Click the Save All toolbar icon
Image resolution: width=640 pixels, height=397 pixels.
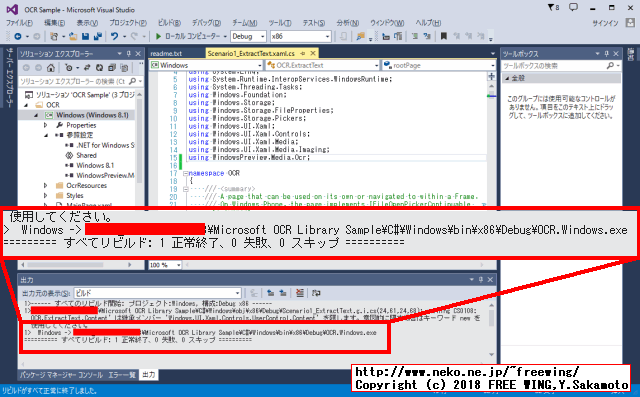(x=98, y=36)
